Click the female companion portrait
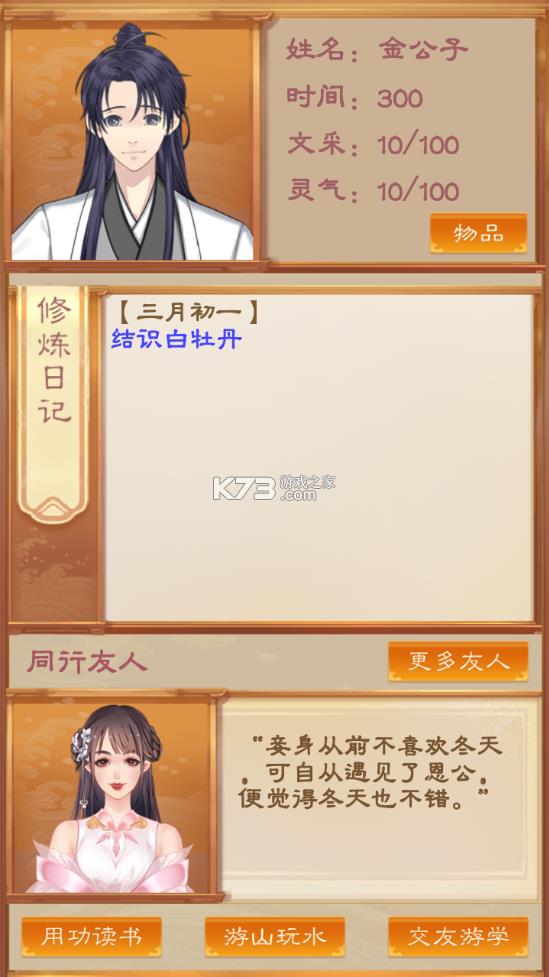This screenshot has width=549, height=977. pos(110,798)
